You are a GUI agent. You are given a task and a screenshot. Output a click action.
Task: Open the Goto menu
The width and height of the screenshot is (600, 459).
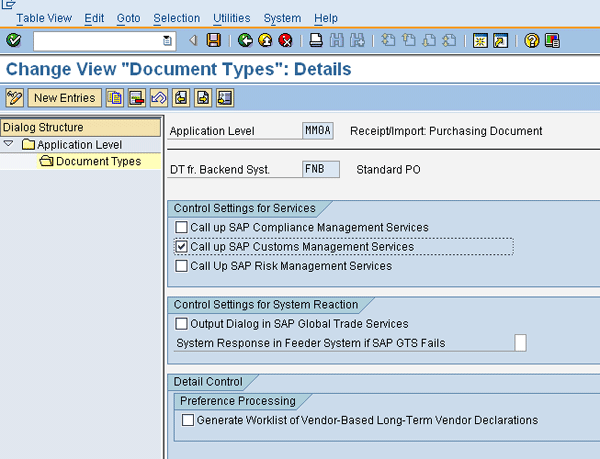click(x=129, y=18)
